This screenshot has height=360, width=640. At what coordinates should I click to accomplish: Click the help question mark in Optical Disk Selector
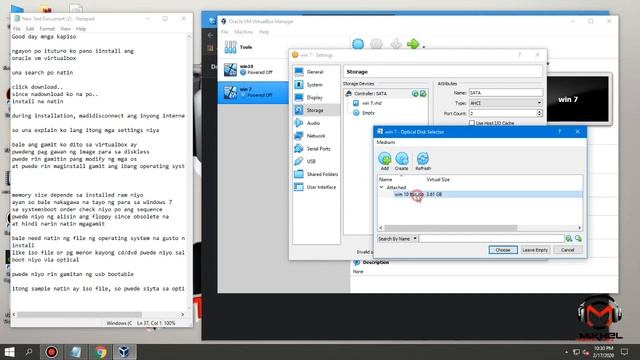pyautogui.click(x=560, y=131)
